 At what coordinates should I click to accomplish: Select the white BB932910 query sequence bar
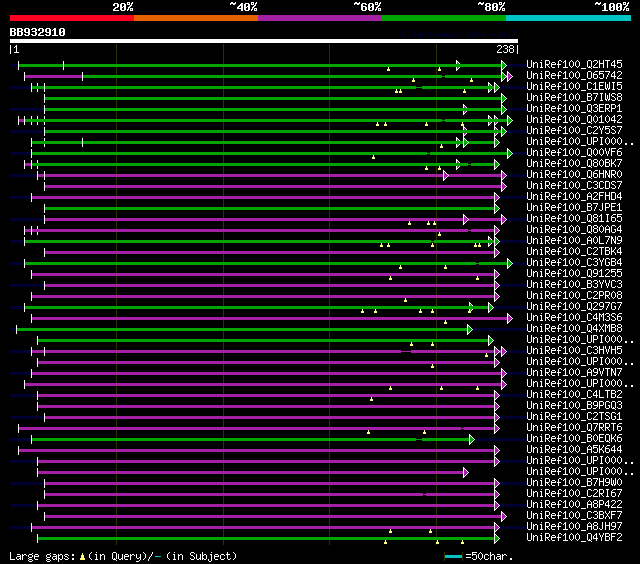pyautogui.click(x=264, y=41)
